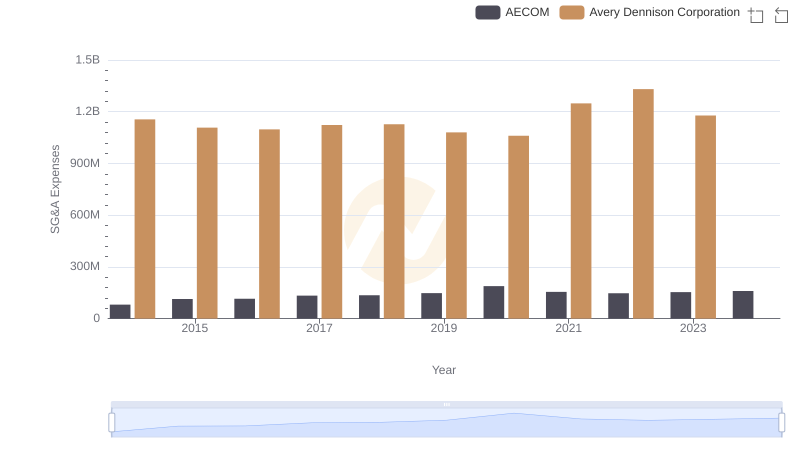
Task: Click the data zoom top move handle
Action: click(x=446, y=404)
